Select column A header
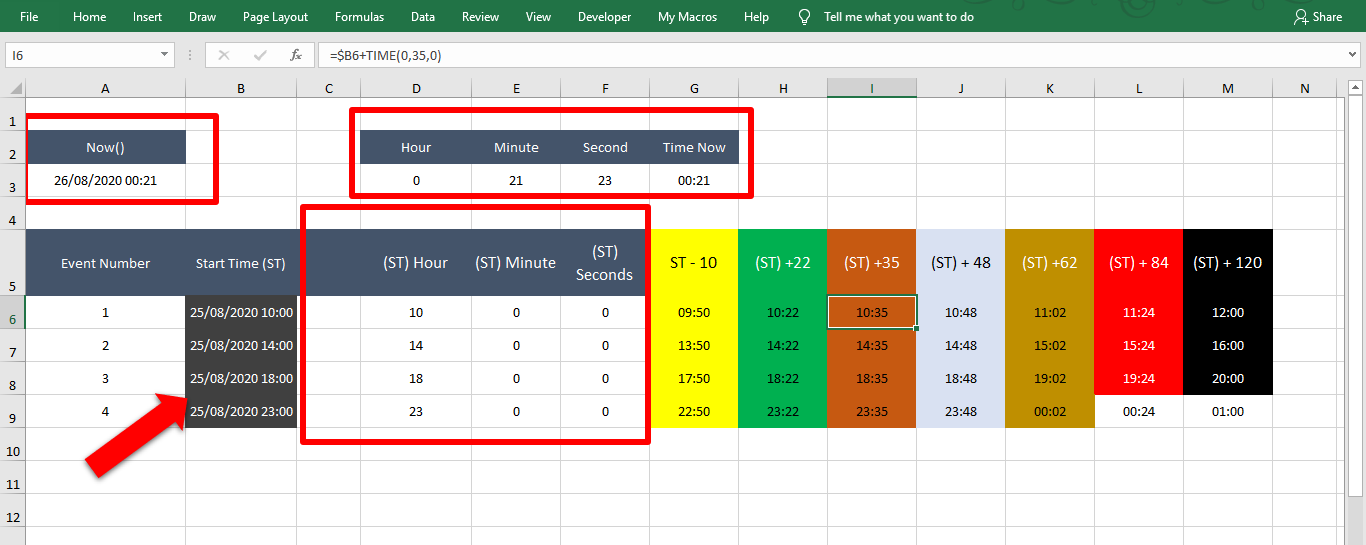This screenshot has height=545, width=1366. click(x=105, y=88)
